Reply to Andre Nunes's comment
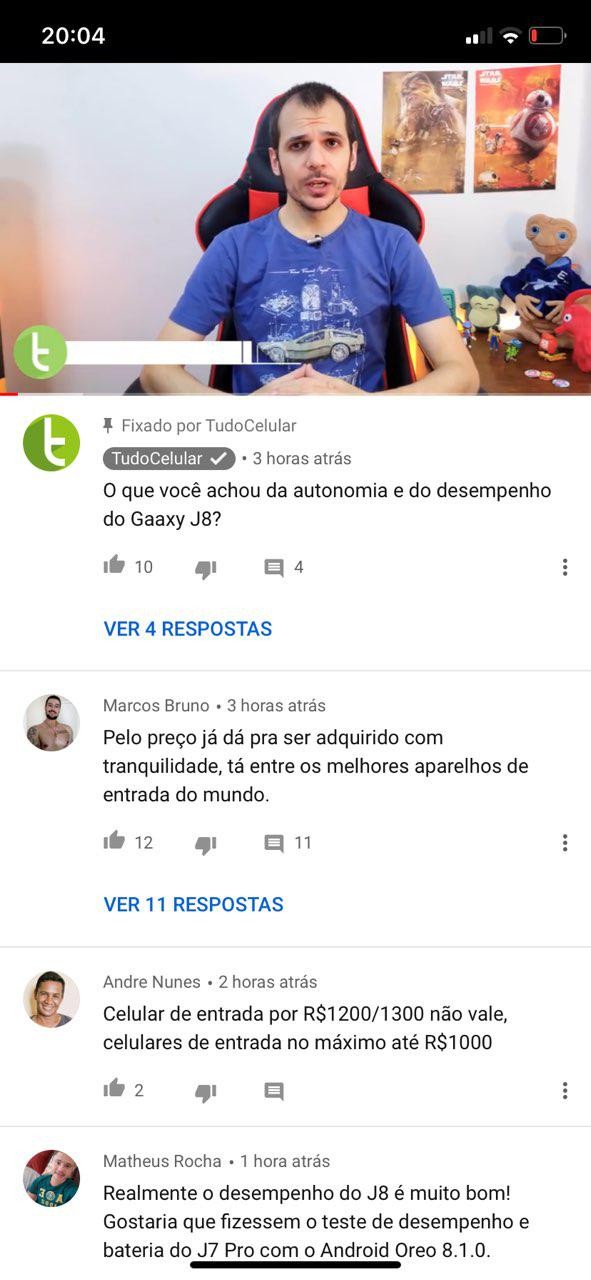The width and height of the screenshot is (591, 1280). (274, 1092)
